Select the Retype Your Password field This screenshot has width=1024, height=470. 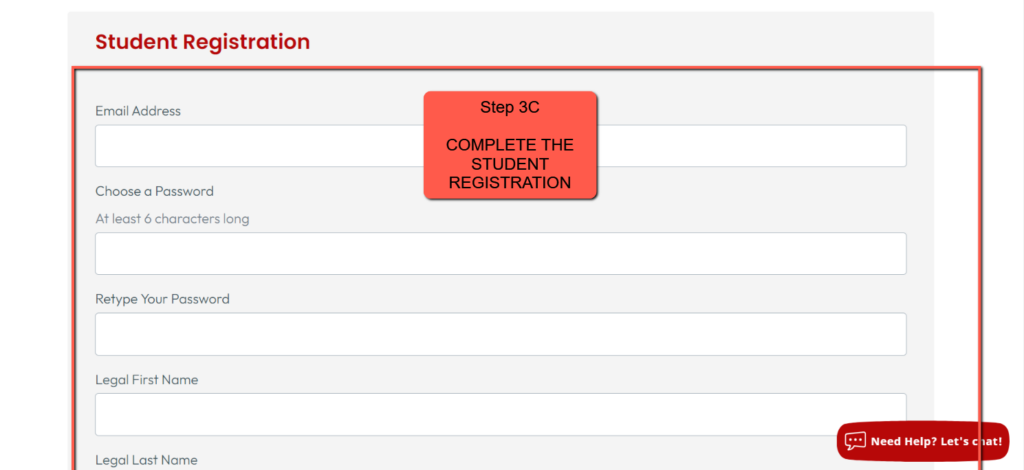coord(500,334)
